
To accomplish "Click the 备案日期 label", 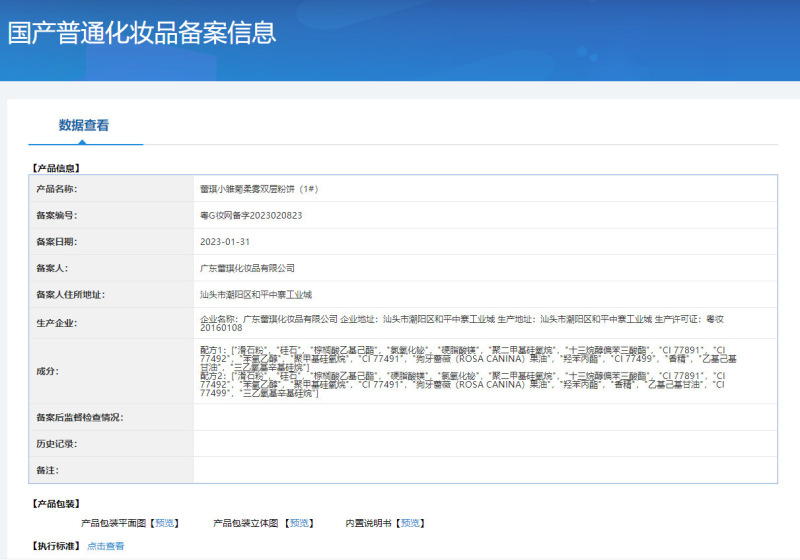I will [x=57, y=242].
